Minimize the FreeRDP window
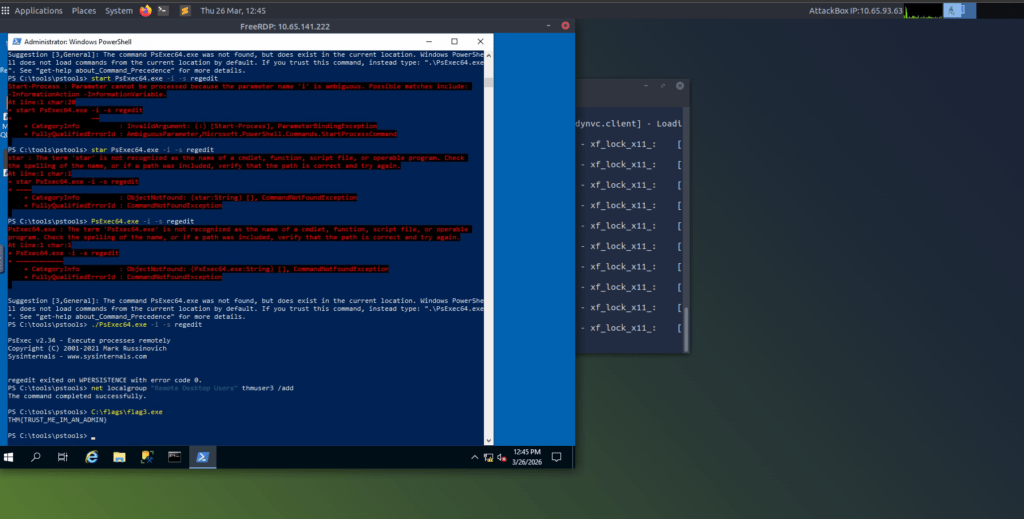The width and height of the screenshot is (1024, 519). (x=549, y=25)
